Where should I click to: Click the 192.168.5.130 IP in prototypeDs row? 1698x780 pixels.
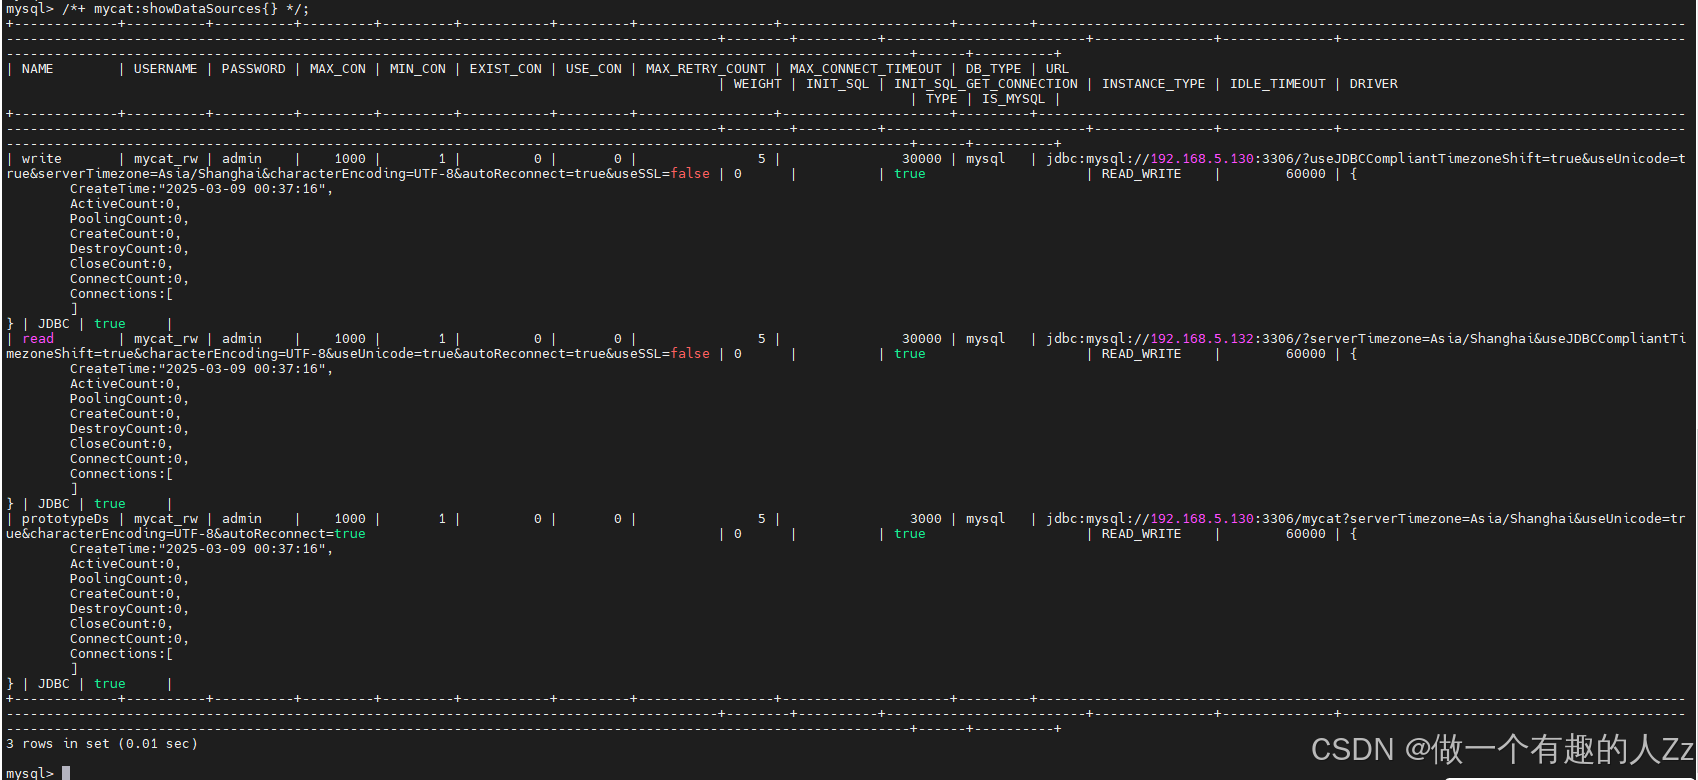[x=1201, y=519]
